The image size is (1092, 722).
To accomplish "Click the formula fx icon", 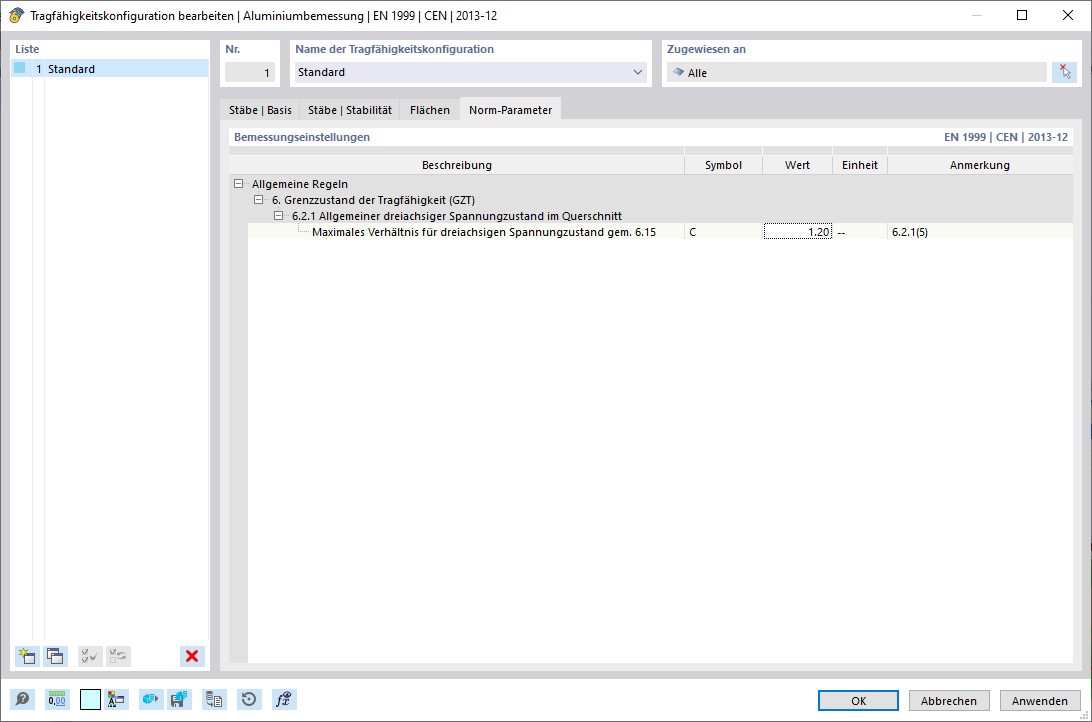I will [283, 699].
